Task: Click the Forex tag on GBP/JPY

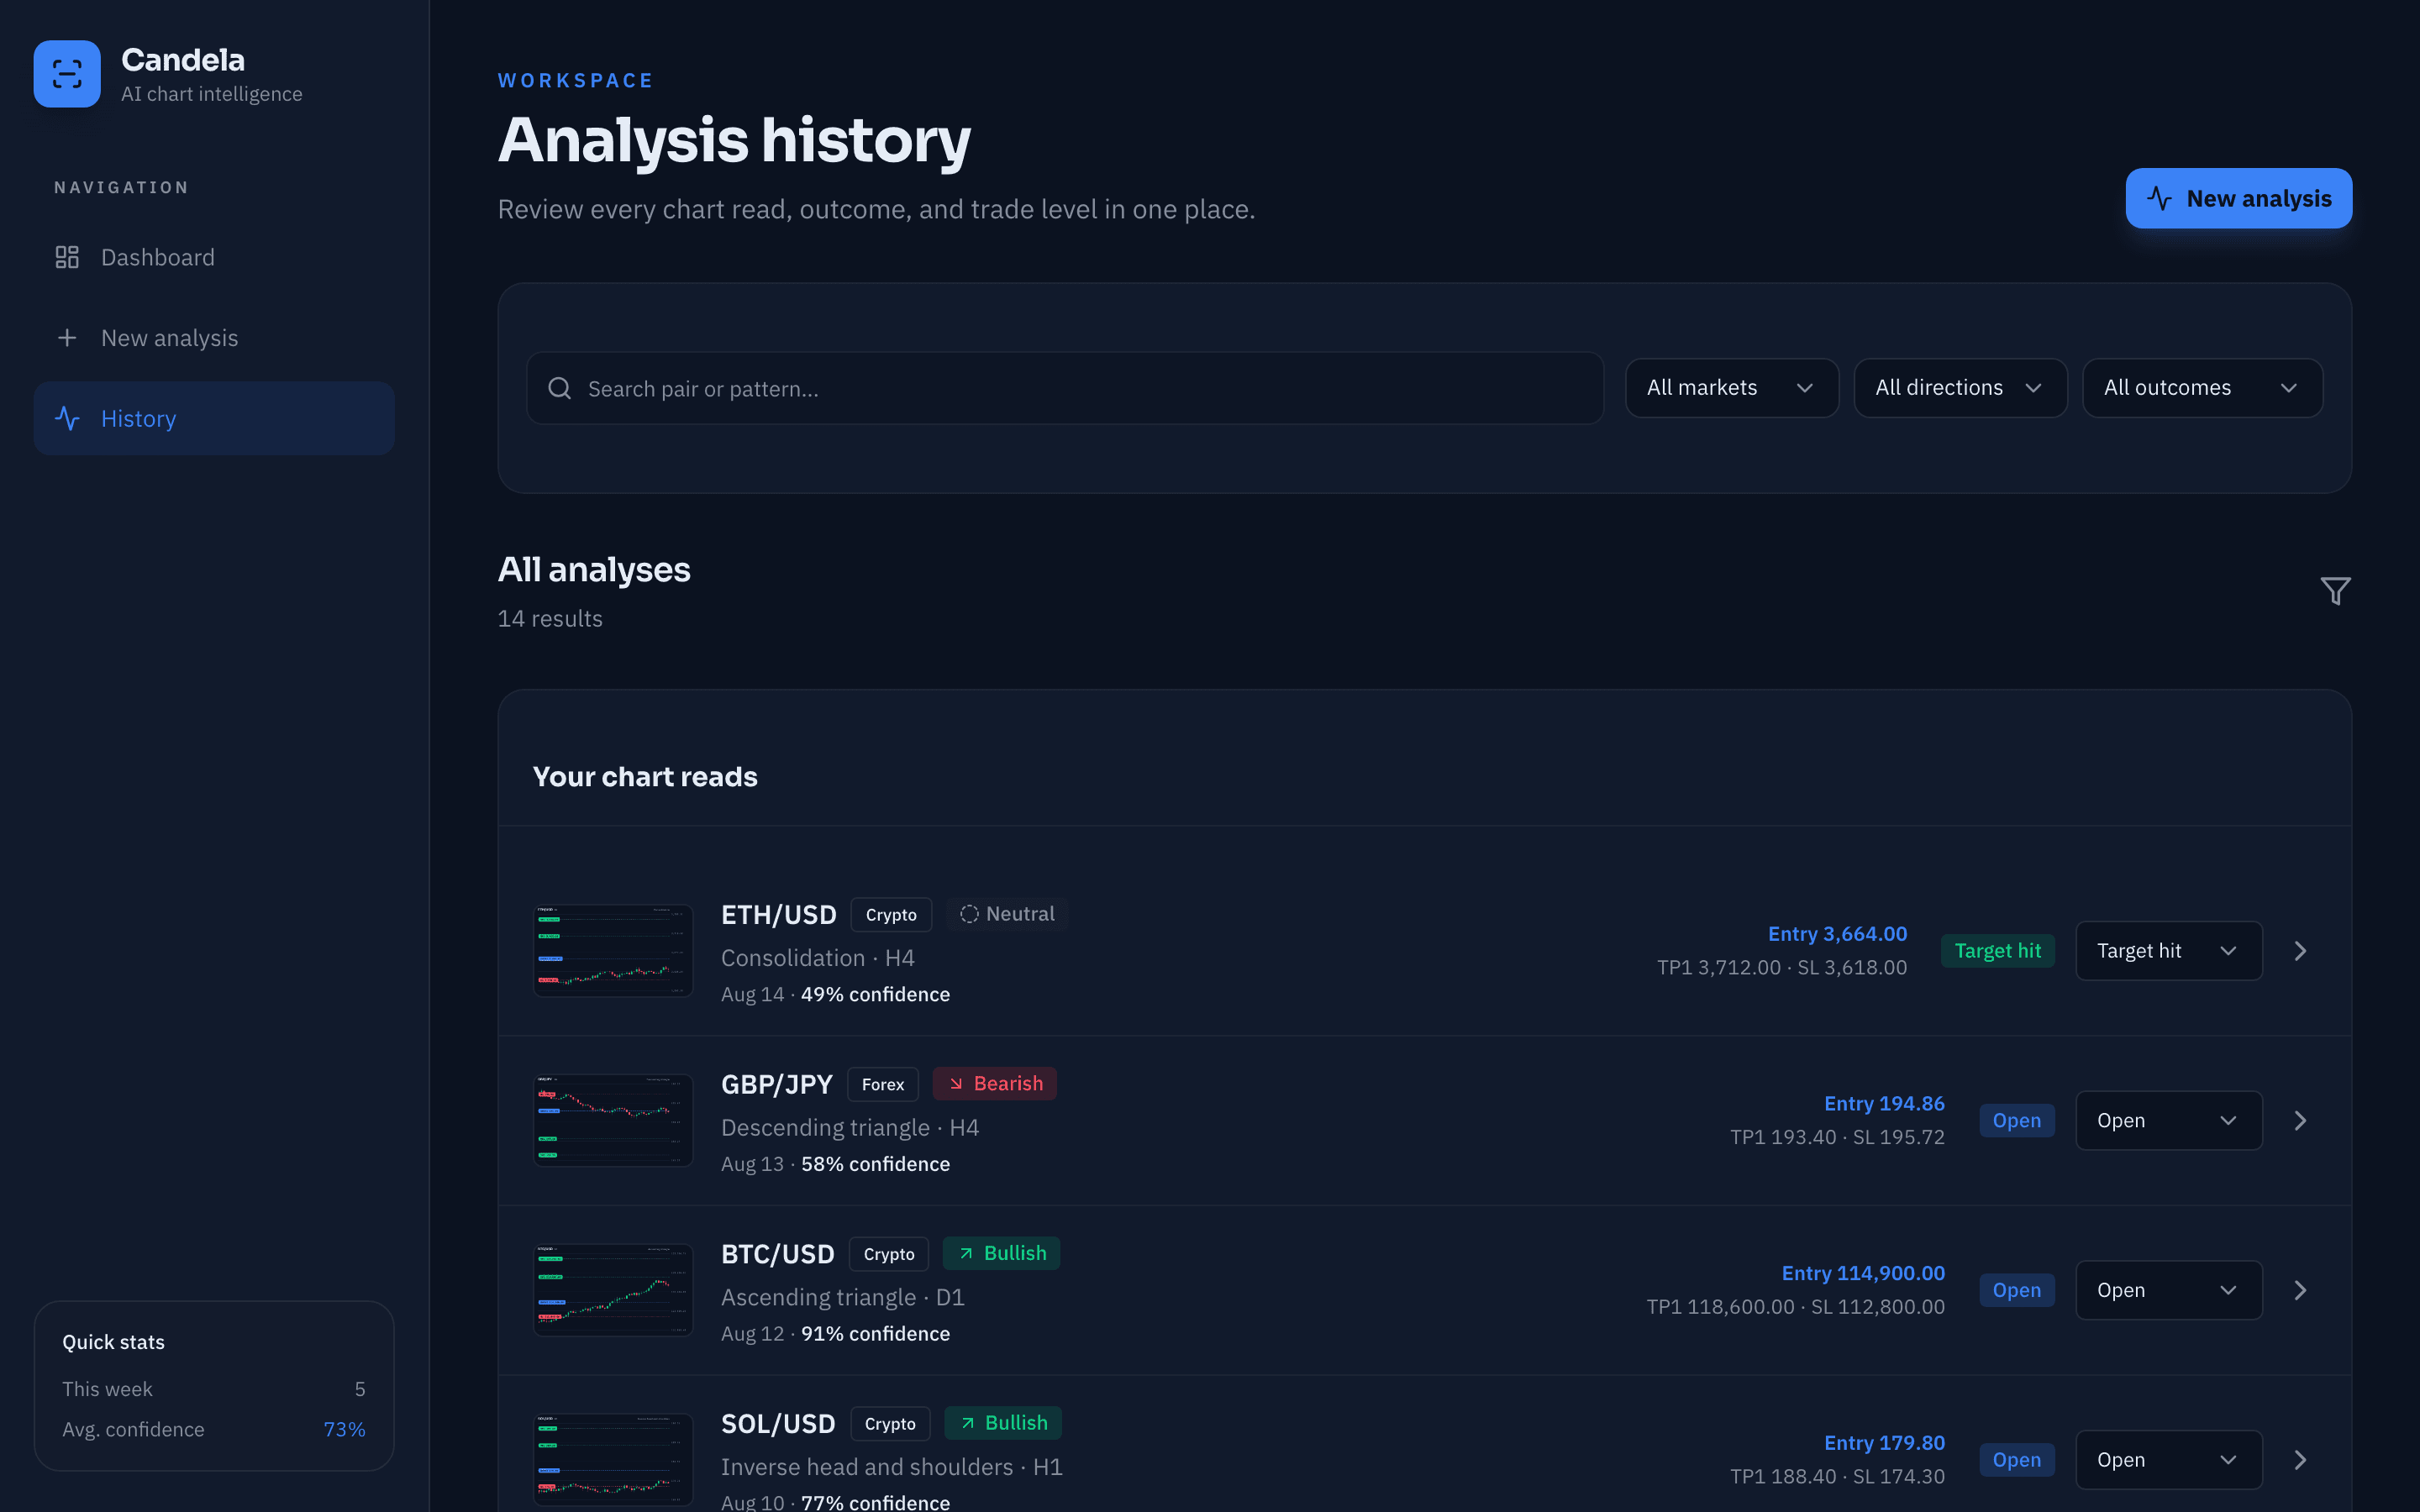Action: 883,1085
